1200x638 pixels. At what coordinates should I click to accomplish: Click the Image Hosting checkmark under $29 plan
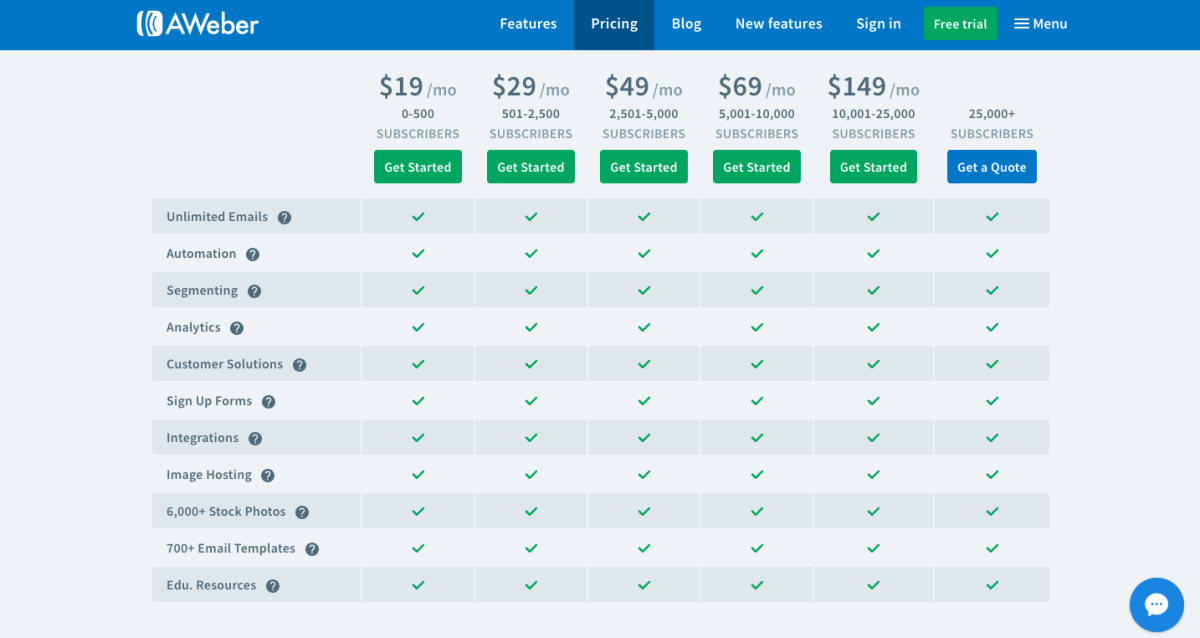click(x=531, y=475)
